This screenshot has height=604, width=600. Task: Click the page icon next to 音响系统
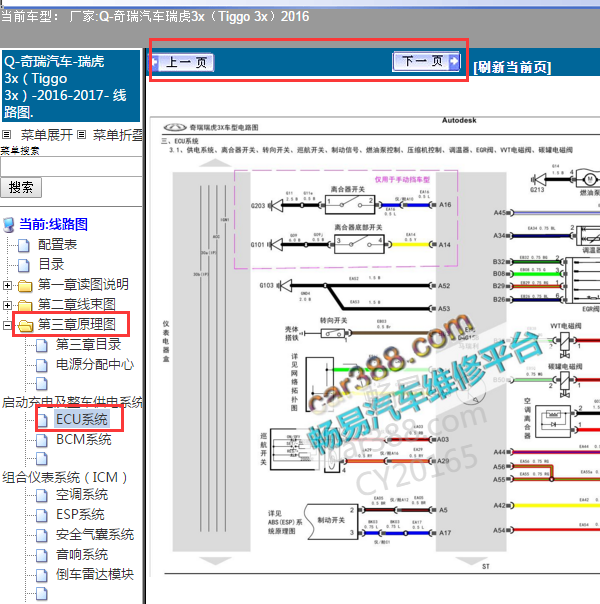[x=42, y=556]
